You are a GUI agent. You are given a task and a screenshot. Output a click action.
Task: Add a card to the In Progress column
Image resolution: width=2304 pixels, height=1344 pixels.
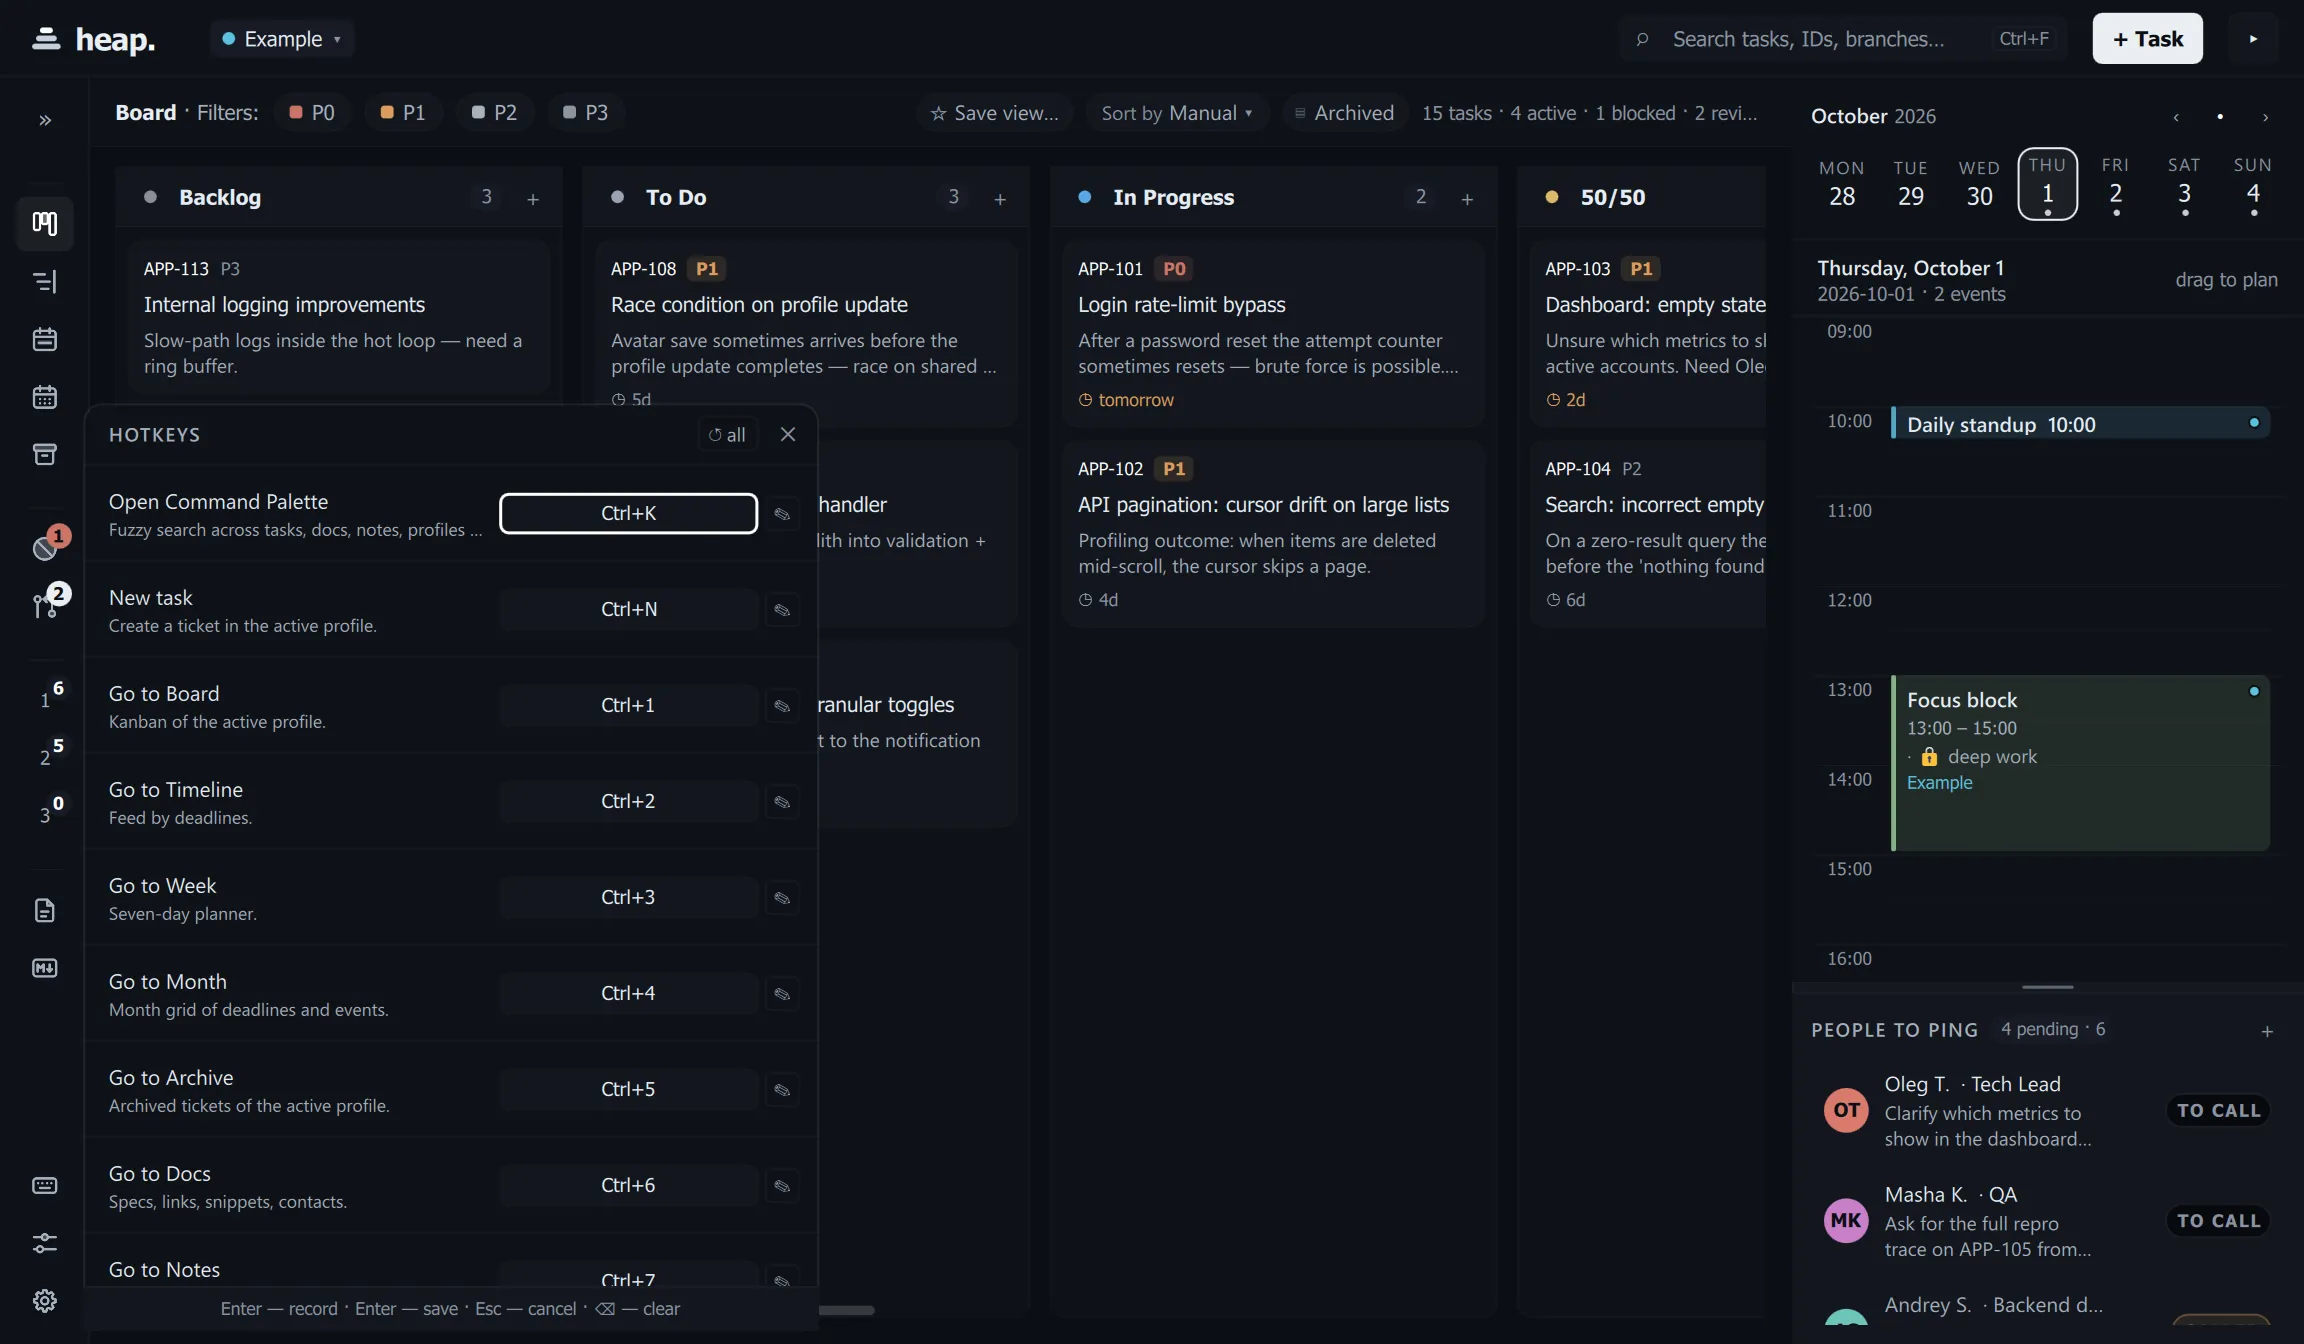click(x=1467, y=199)
